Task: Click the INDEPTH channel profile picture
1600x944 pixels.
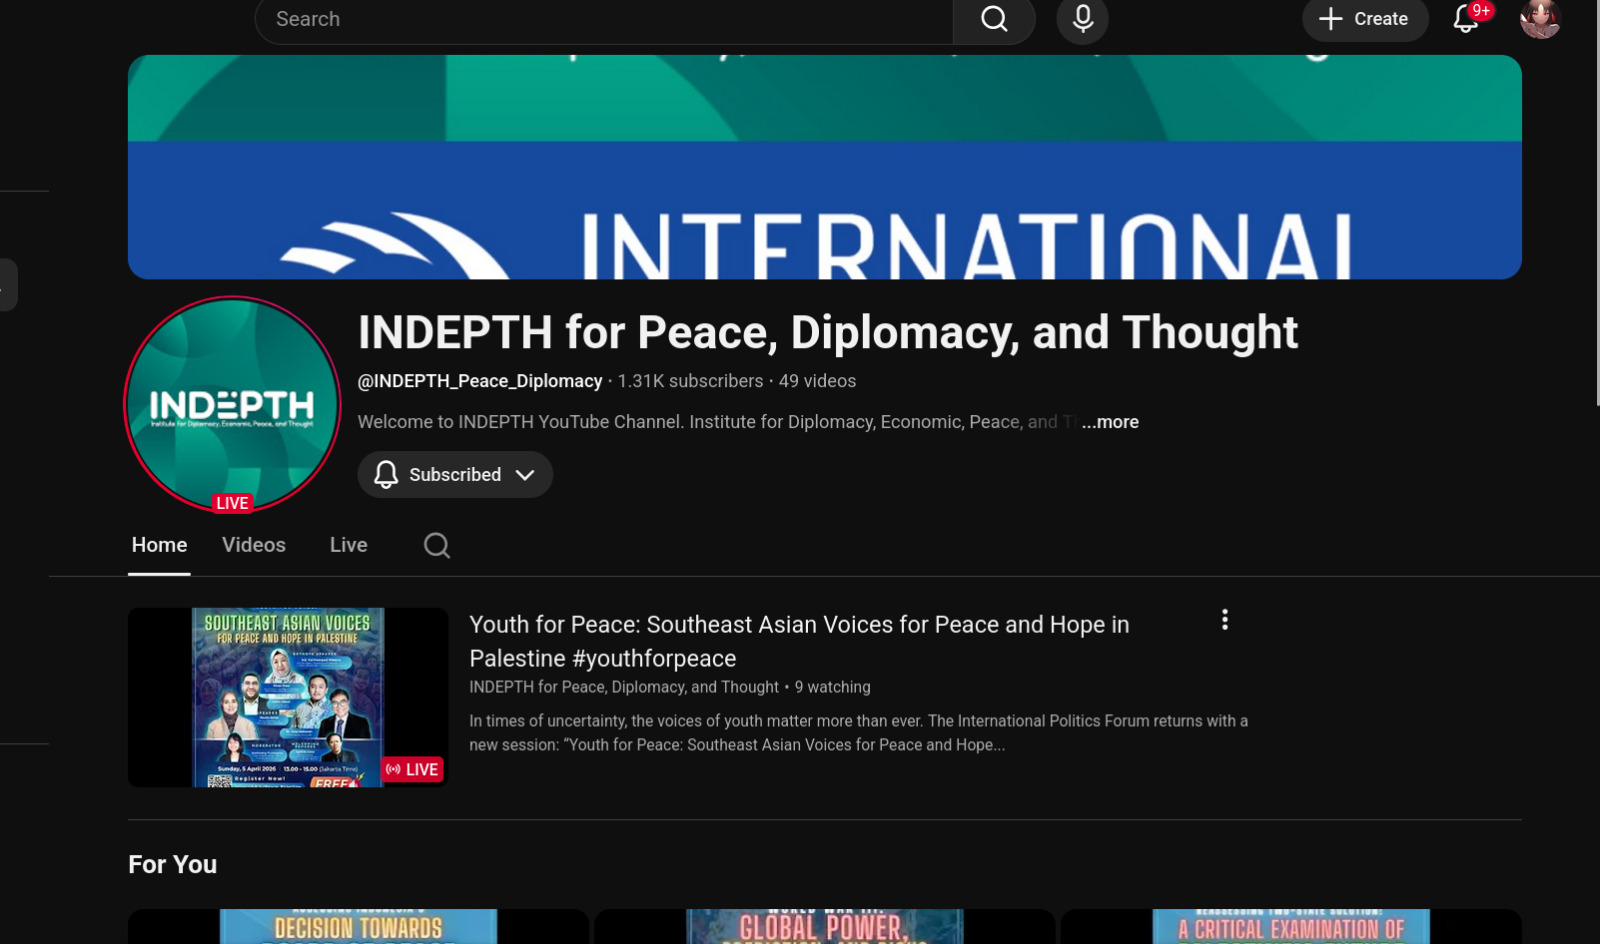Action: point(232,405)
